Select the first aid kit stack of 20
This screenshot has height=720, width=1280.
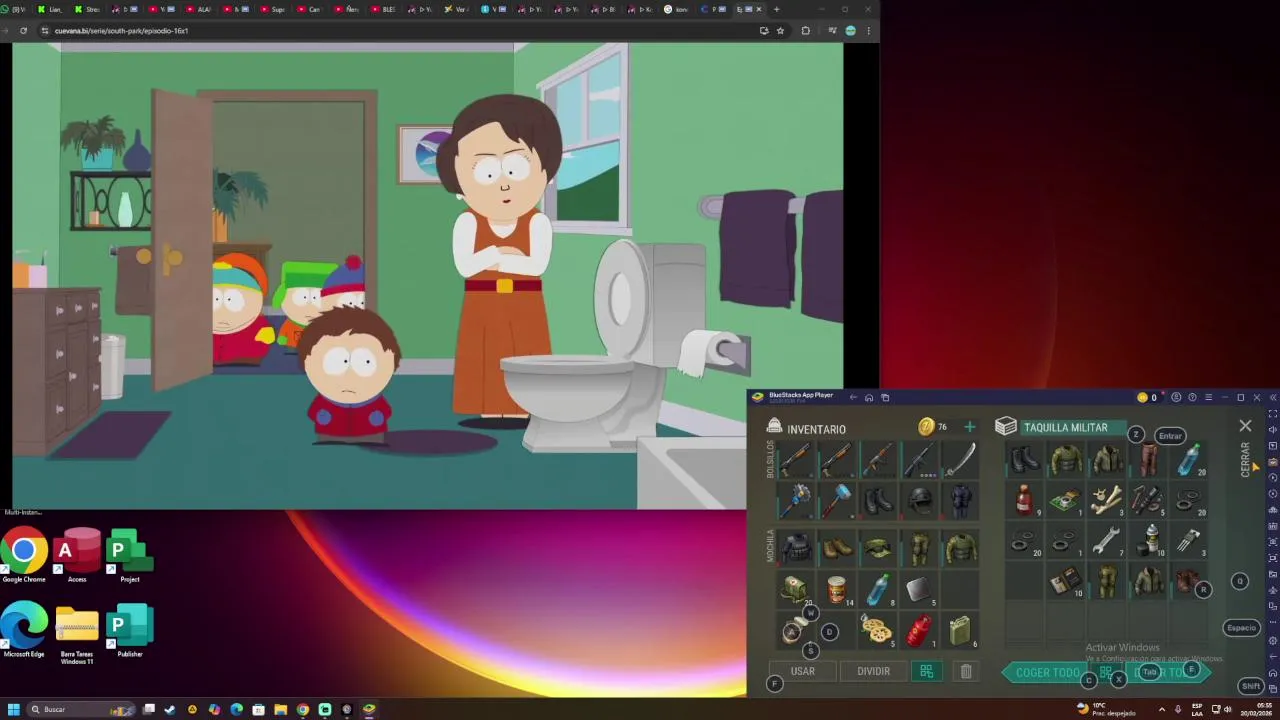796,589
